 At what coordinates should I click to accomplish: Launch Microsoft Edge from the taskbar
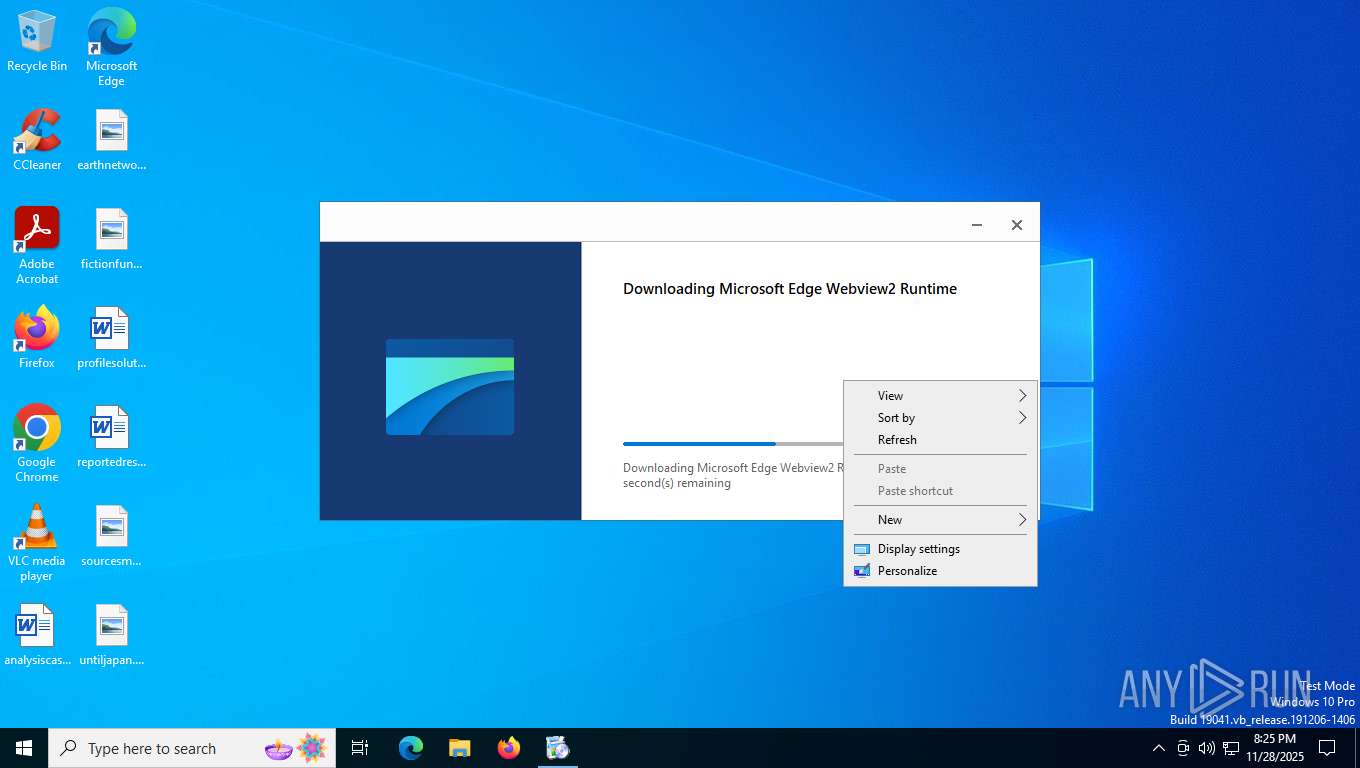point(411,748)
